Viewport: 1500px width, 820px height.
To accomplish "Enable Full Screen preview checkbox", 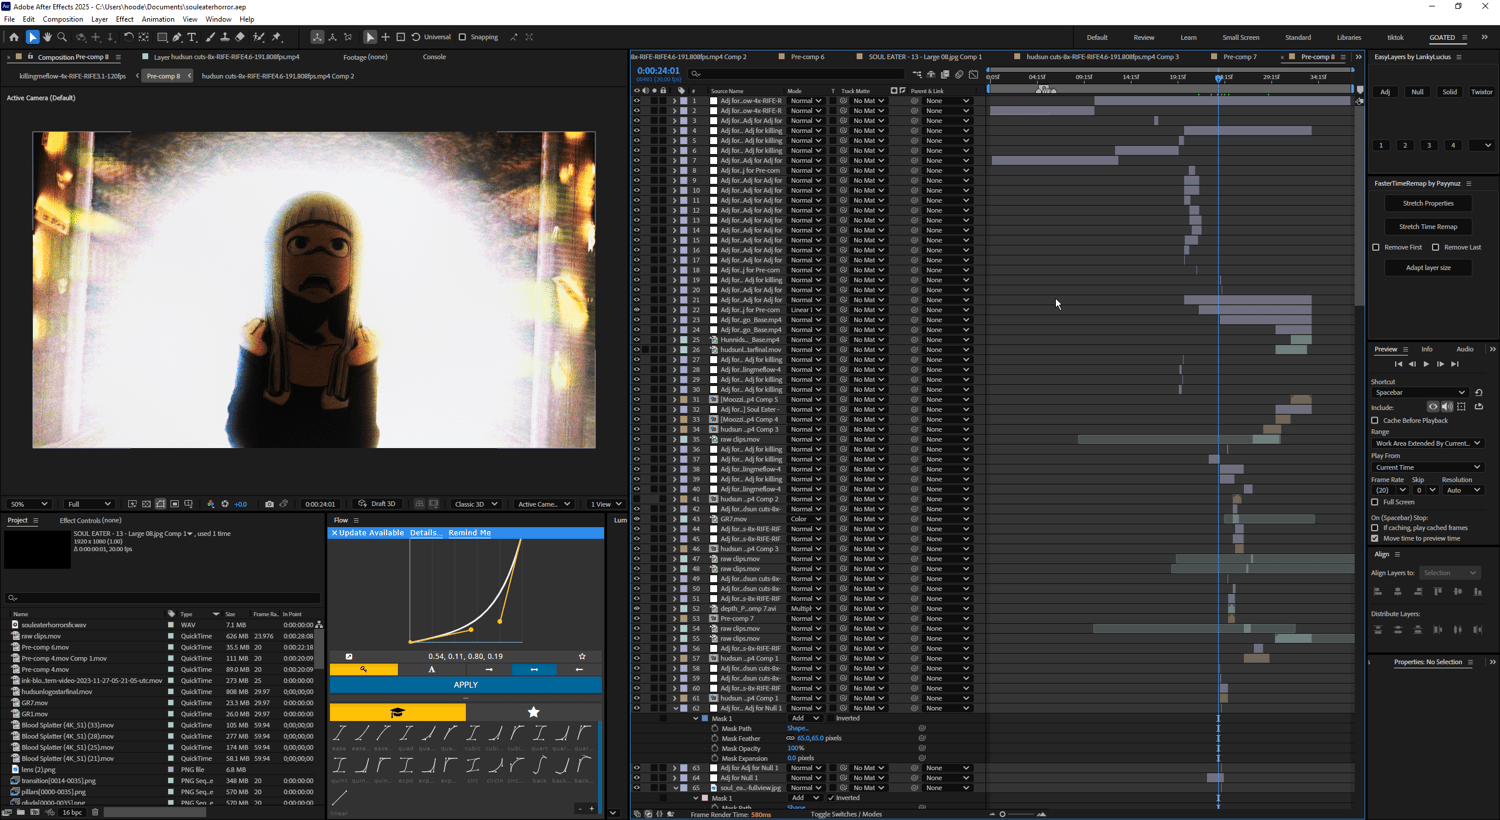I will [x=1375, y=502].
